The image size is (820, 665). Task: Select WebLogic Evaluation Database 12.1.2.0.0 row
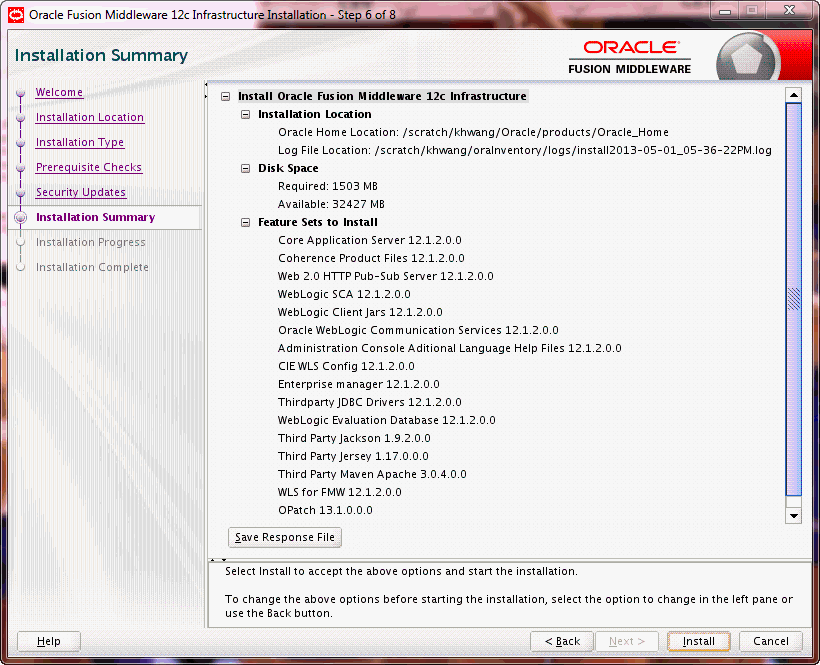point(386,420)
